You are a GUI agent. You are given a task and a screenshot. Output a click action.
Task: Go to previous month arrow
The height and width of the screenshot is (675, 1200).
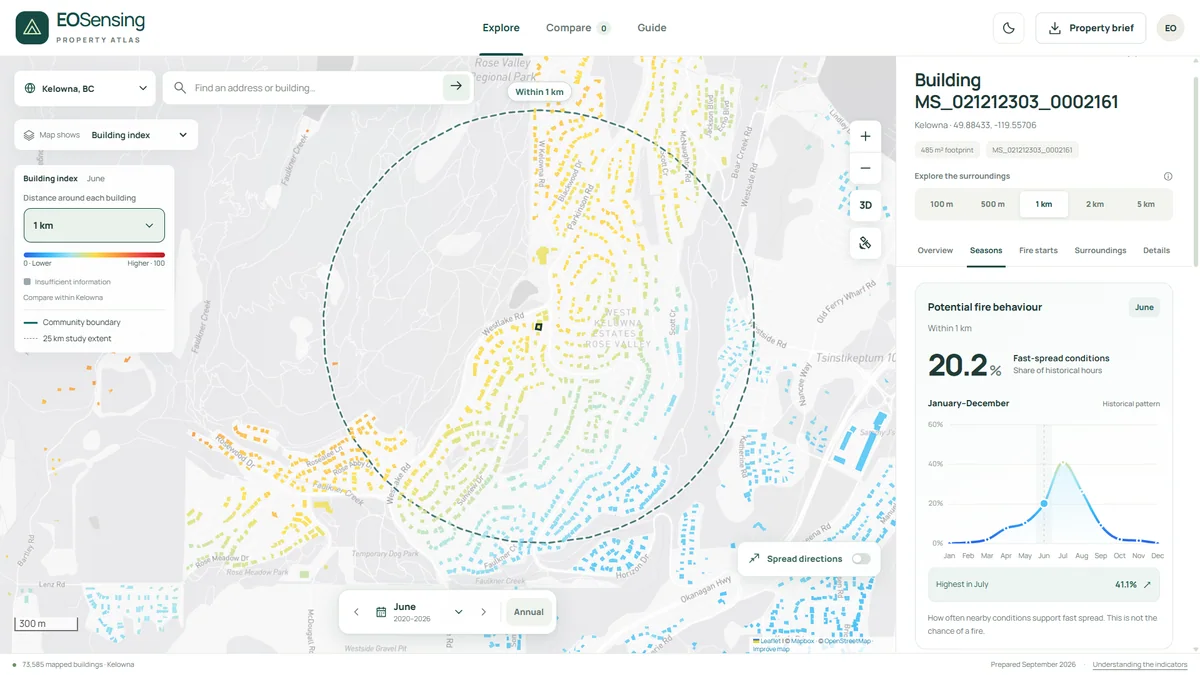(x=356, y=612)
